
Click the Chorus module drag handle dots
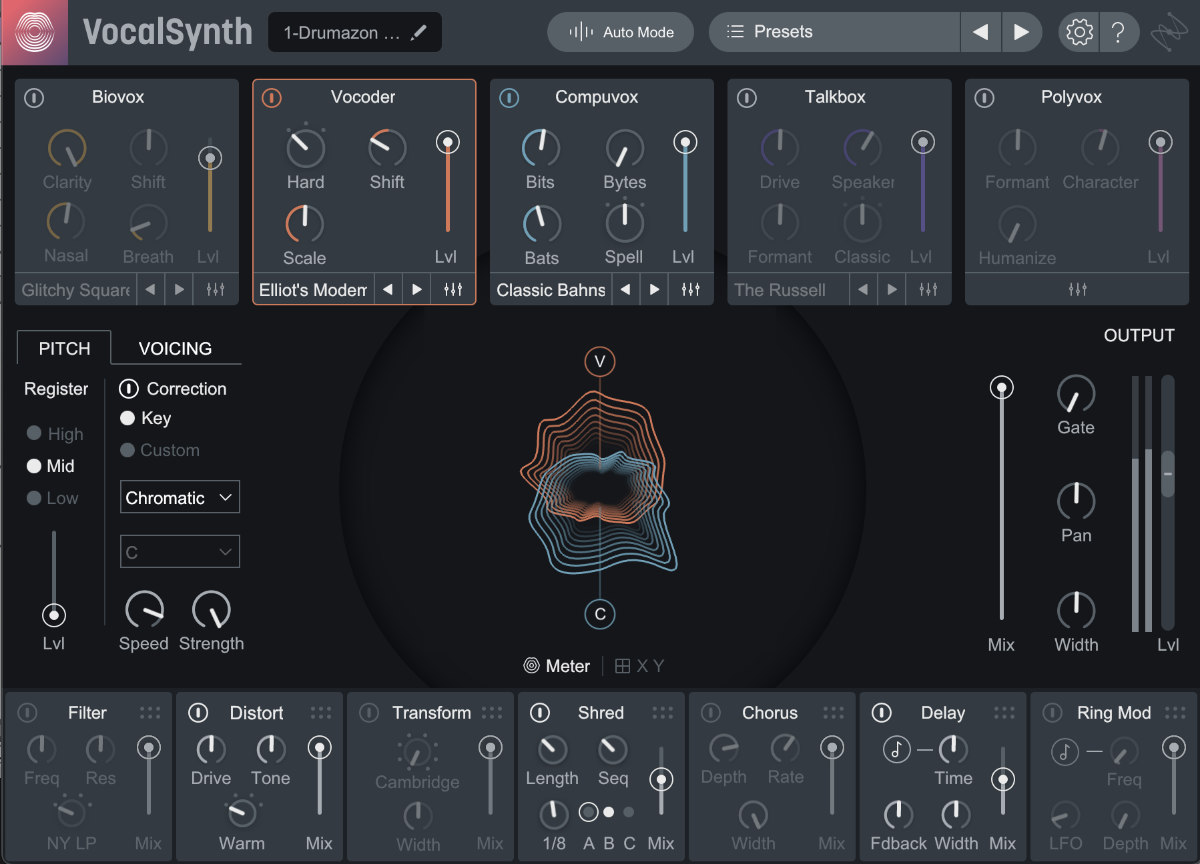tap(833, 713)
